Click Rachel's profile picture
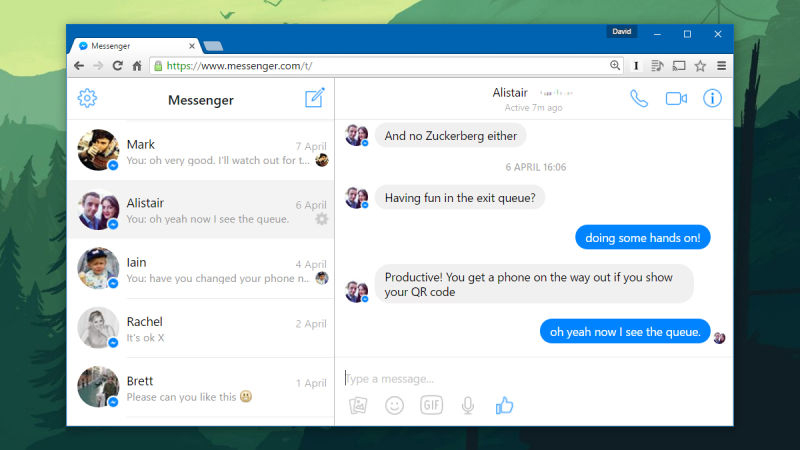 coord(98,328)
